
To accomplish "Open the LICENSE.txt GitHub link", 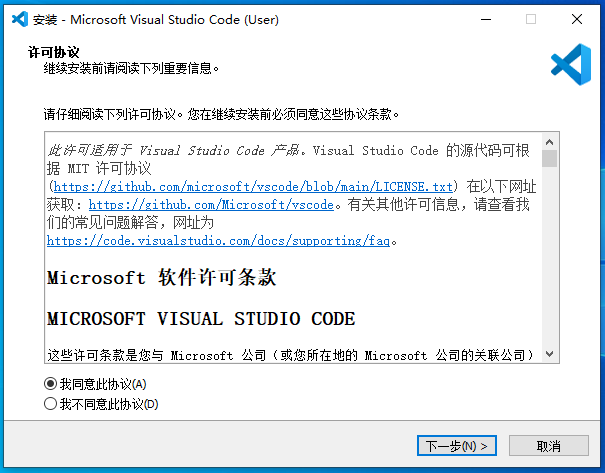I will 253,187.
